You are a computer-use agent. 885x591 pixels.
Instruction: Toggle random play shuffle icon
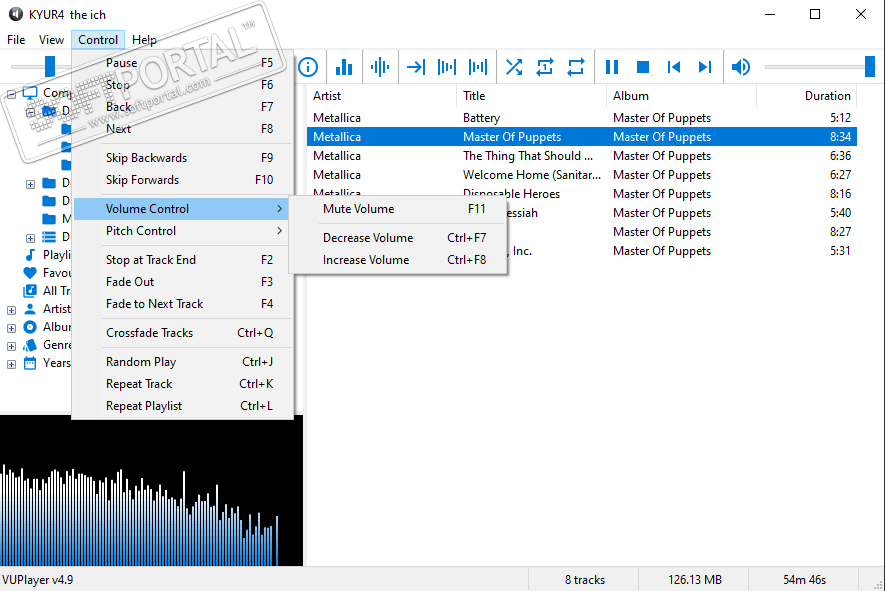click(x=514, y=67)
